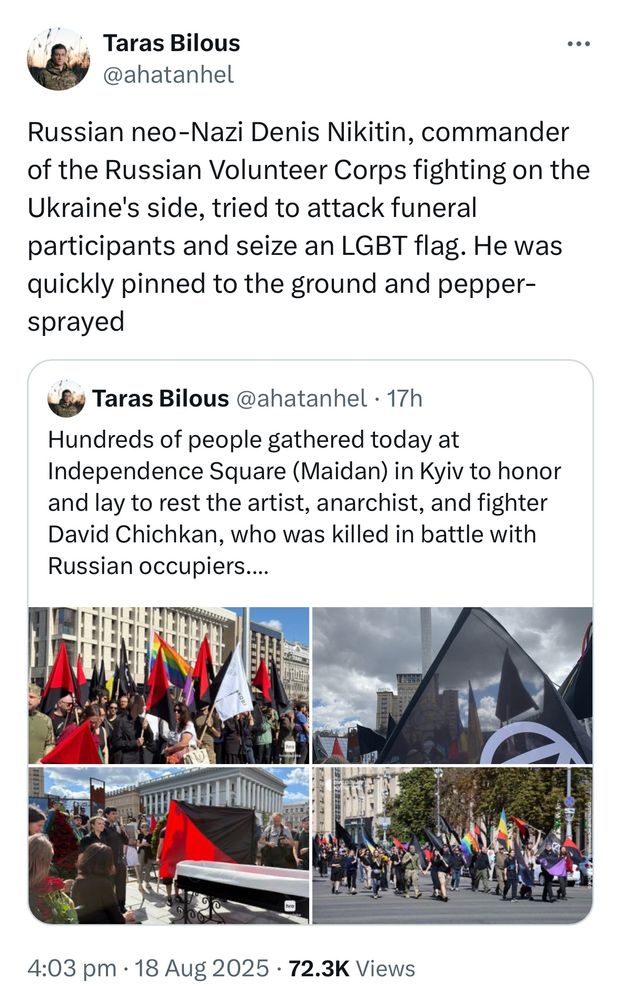Open the coffin with anarchist flag photo

170,840
